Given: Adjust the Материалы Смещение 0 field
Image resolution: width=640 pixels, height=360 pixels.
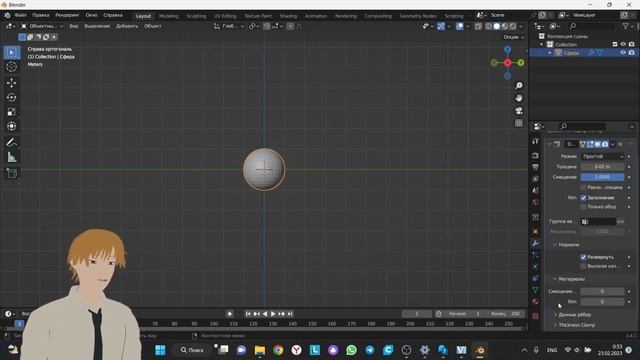Looking at the screenshot, I should pos(602,291).
